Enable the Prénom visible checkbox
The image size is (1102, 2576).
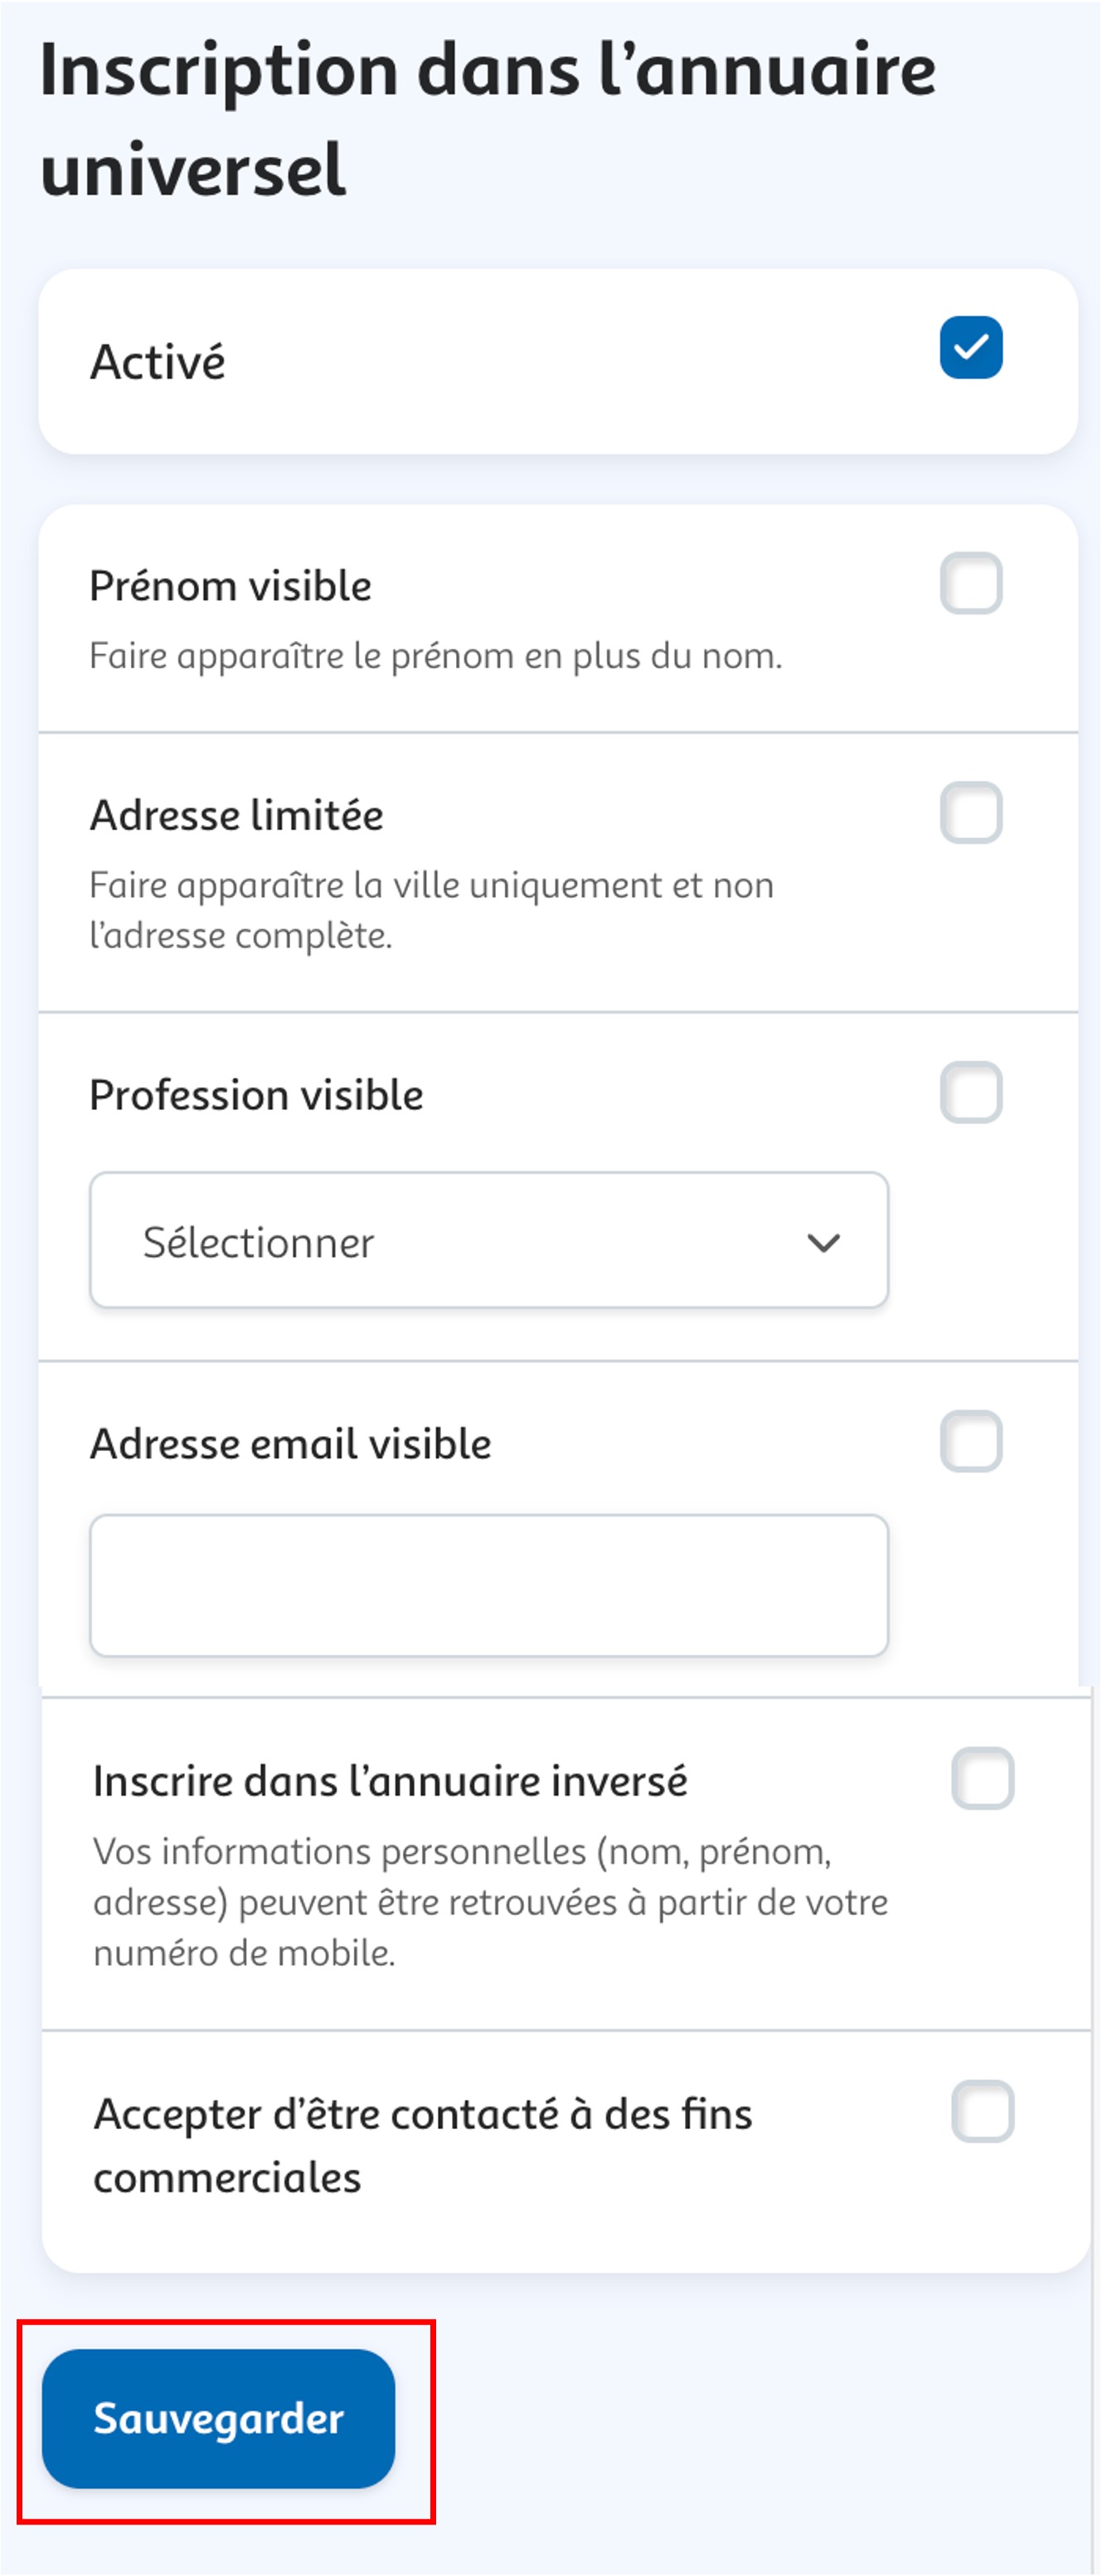(x=970, y=582)
